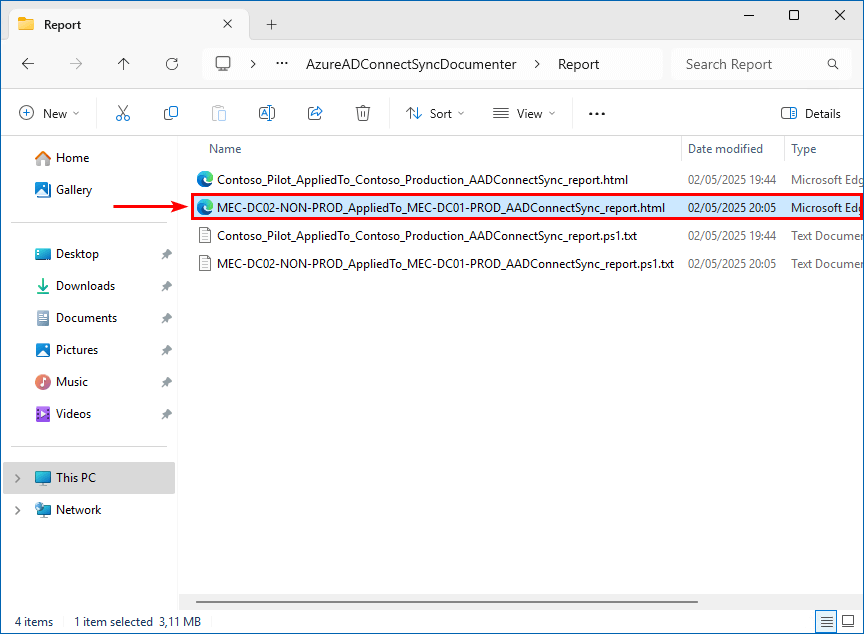
Task: Click the Report breadcrumb segment
Action: [578, 64]
